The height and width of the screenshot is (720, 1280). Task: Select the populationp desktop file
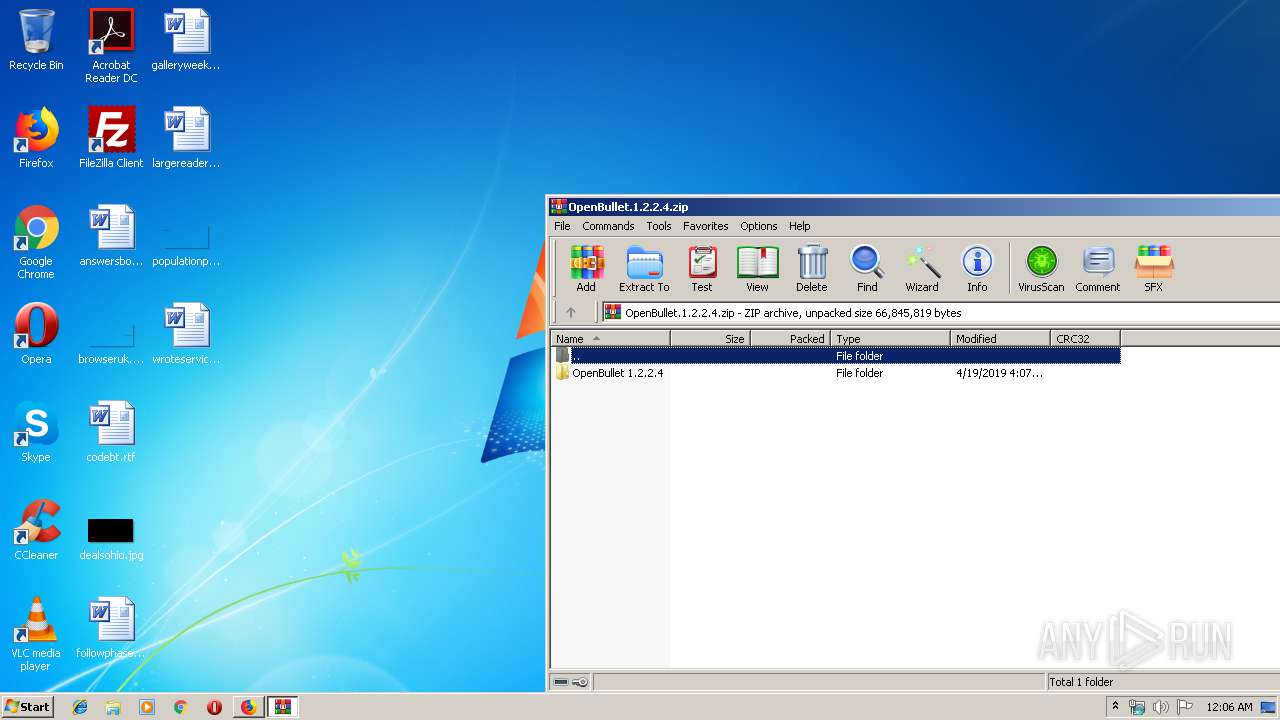(186, 245)
